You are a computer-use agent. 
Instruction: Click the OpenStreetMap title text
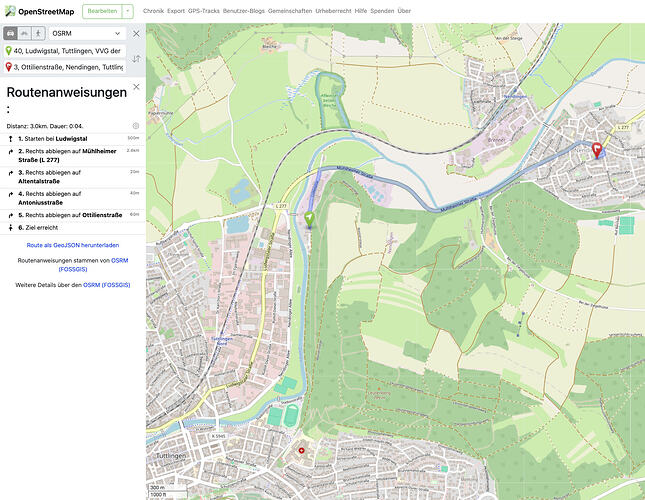(x=46, y=12)
